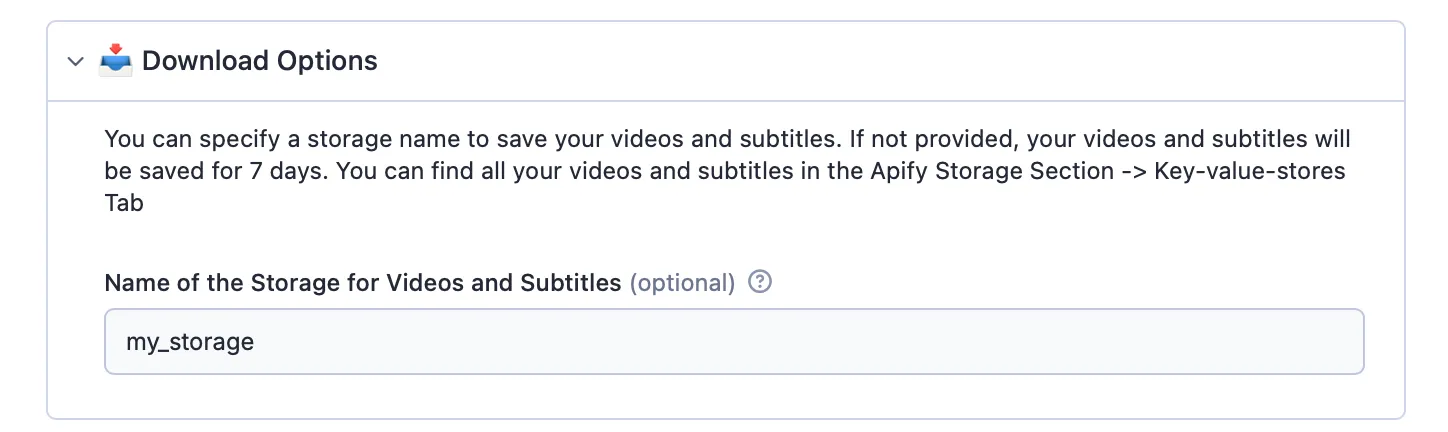Click the inbox tray icon beside Download Options
This screenshot has height=432, width=1448.
tap(116, 60)
